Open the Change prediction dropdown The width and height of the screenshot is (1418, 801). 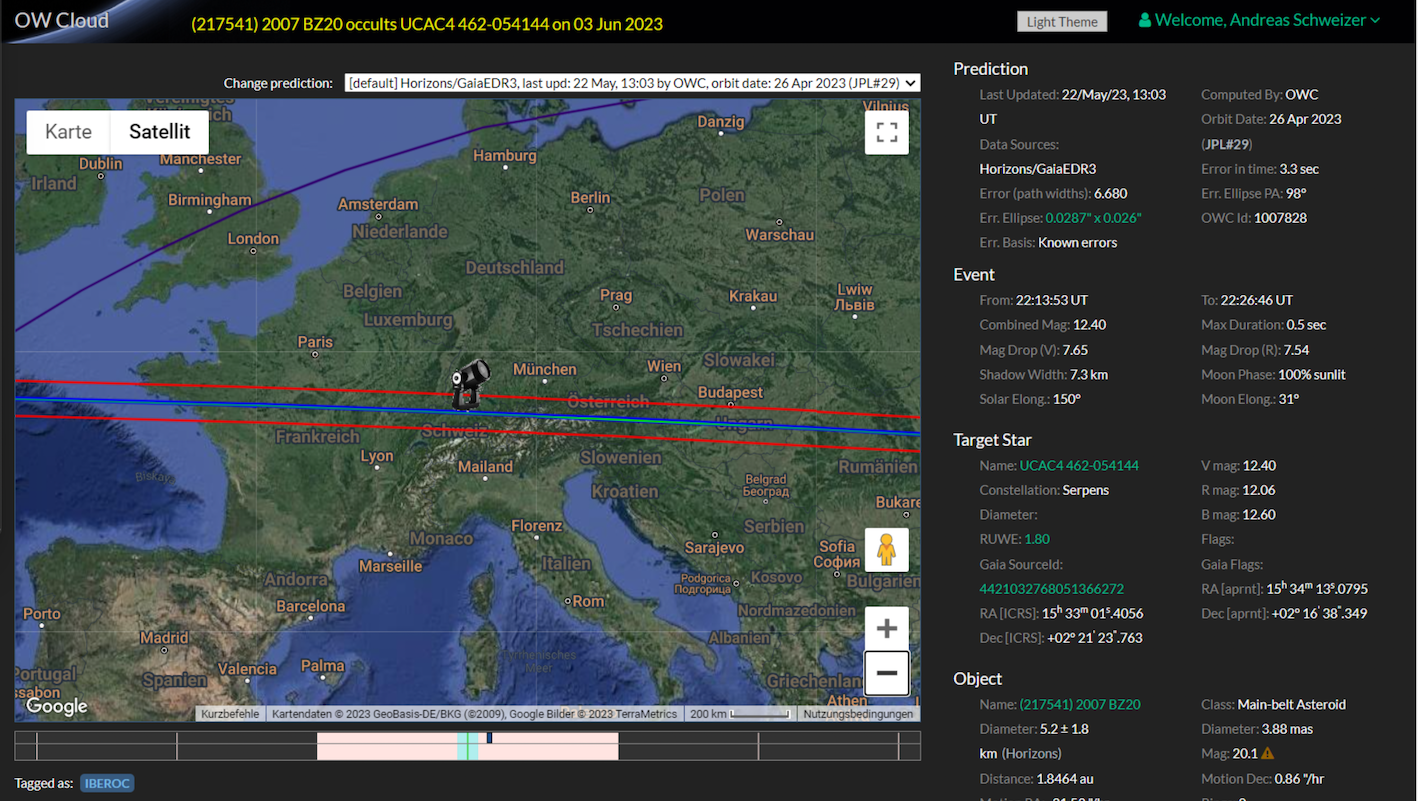click(x=632, y=83)
